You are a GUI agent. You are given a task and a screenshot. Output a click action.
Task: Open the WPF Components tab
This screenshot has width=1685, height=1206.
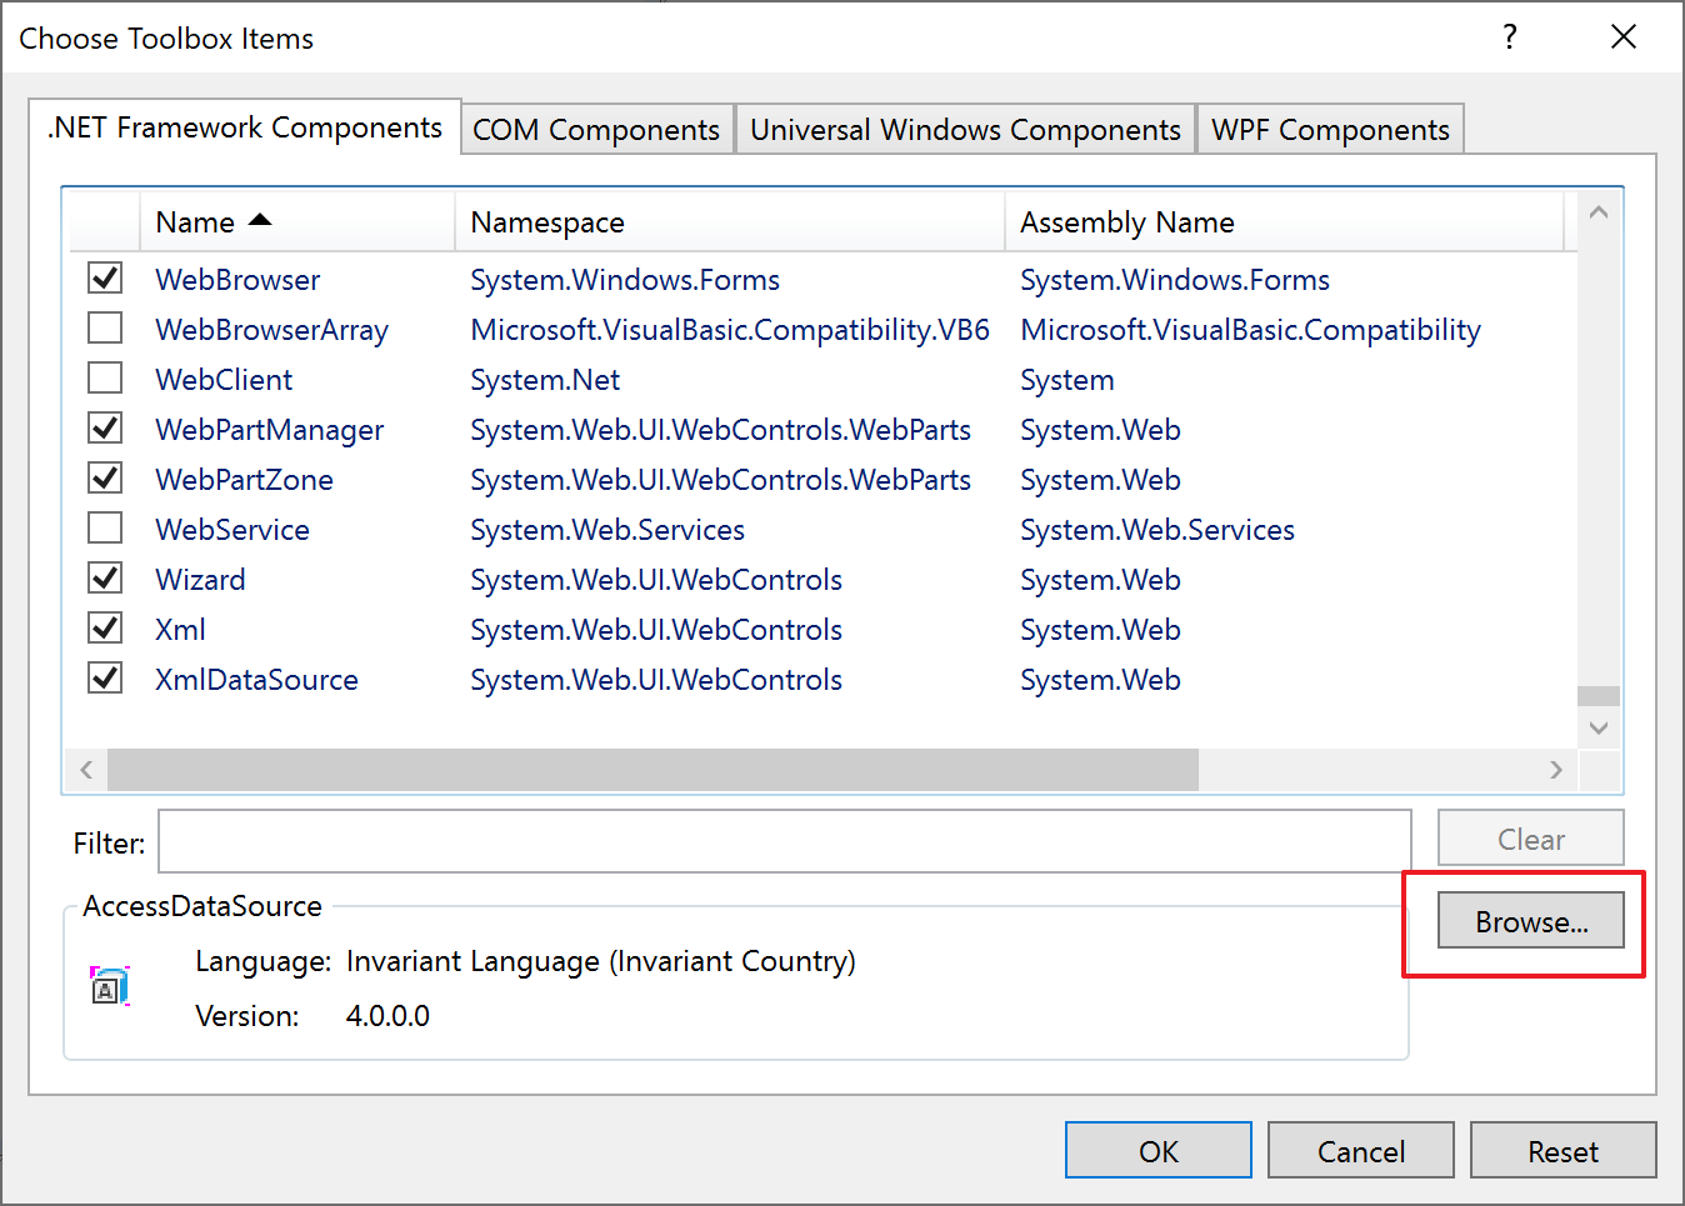click(x=1329, y=128)
